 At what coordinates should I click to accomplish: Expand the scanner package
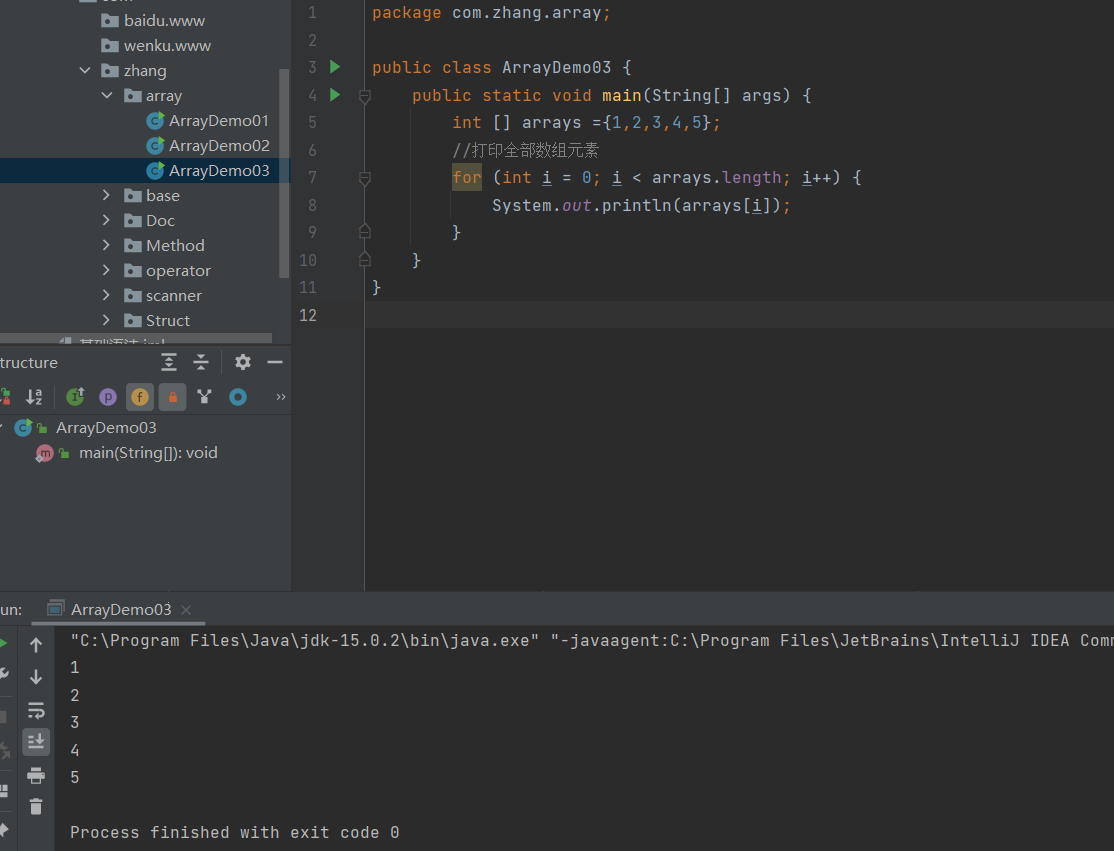pyautogui.click(x=107, y=295)
